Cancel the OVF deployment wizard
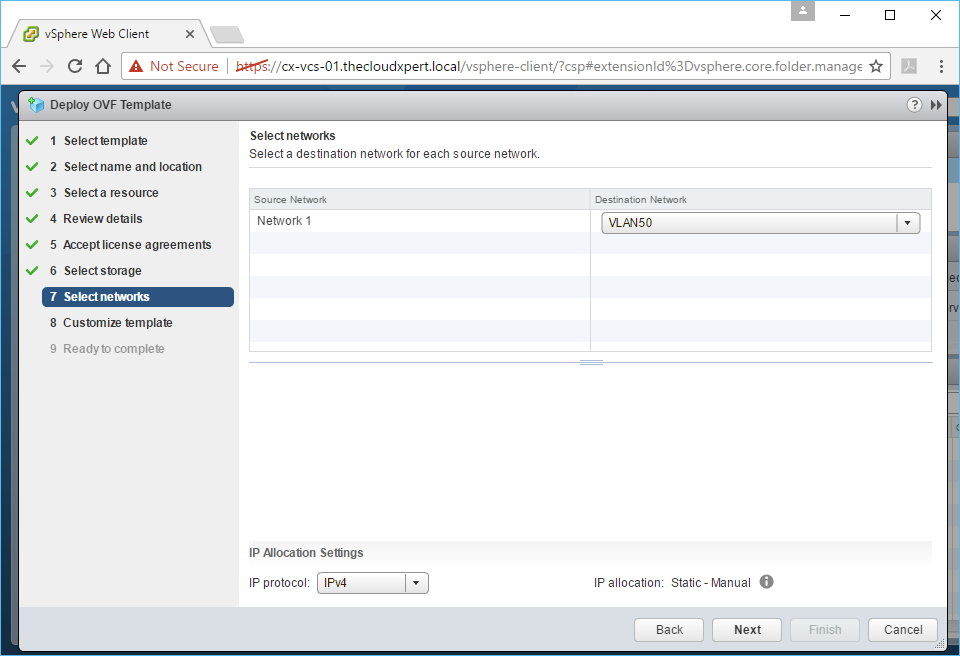Viewport: 960px width, 656px height. (903, 630)
